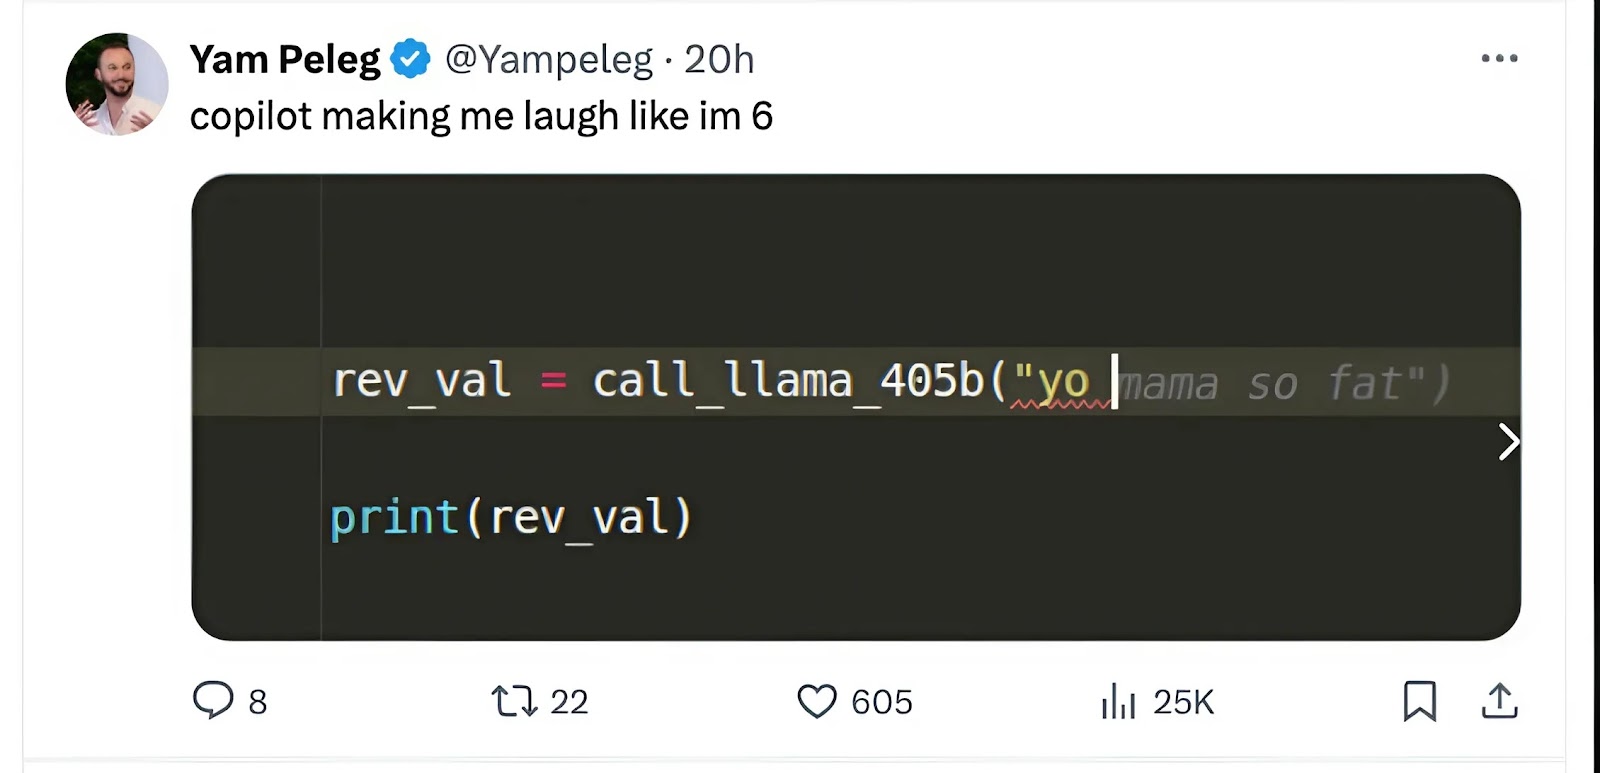
Task: Click the 25K views count
Action: tap(1183, 702)
